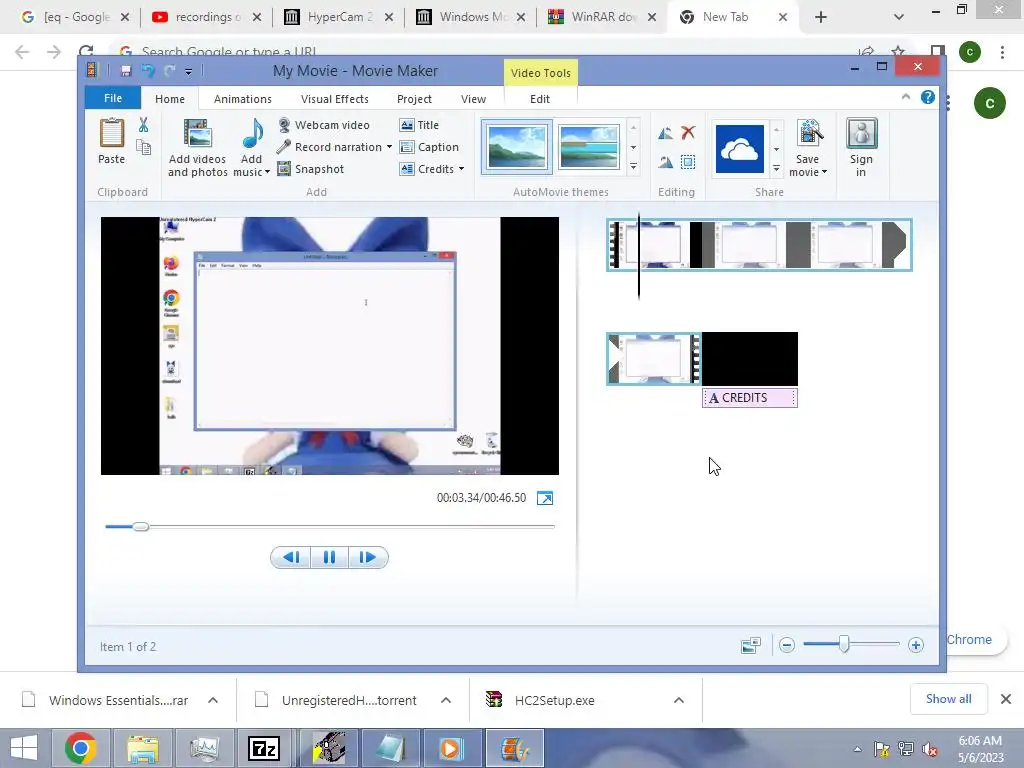Switch to HyperCam 2 Chrome tab

338,17
